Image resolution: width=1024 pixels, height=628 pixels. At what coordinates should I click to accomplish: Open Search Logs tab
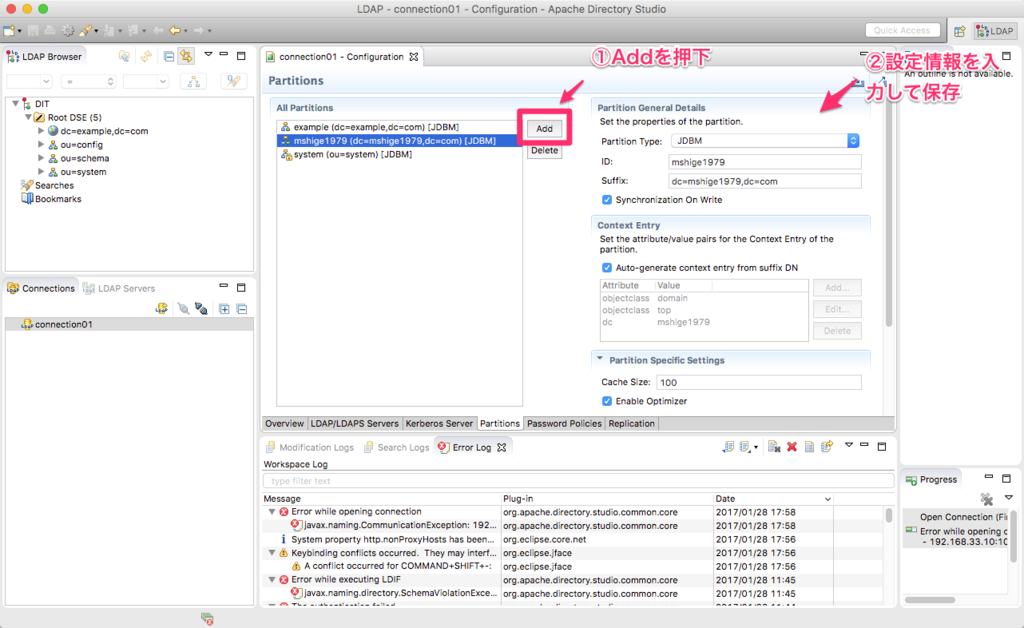(396, 447)
